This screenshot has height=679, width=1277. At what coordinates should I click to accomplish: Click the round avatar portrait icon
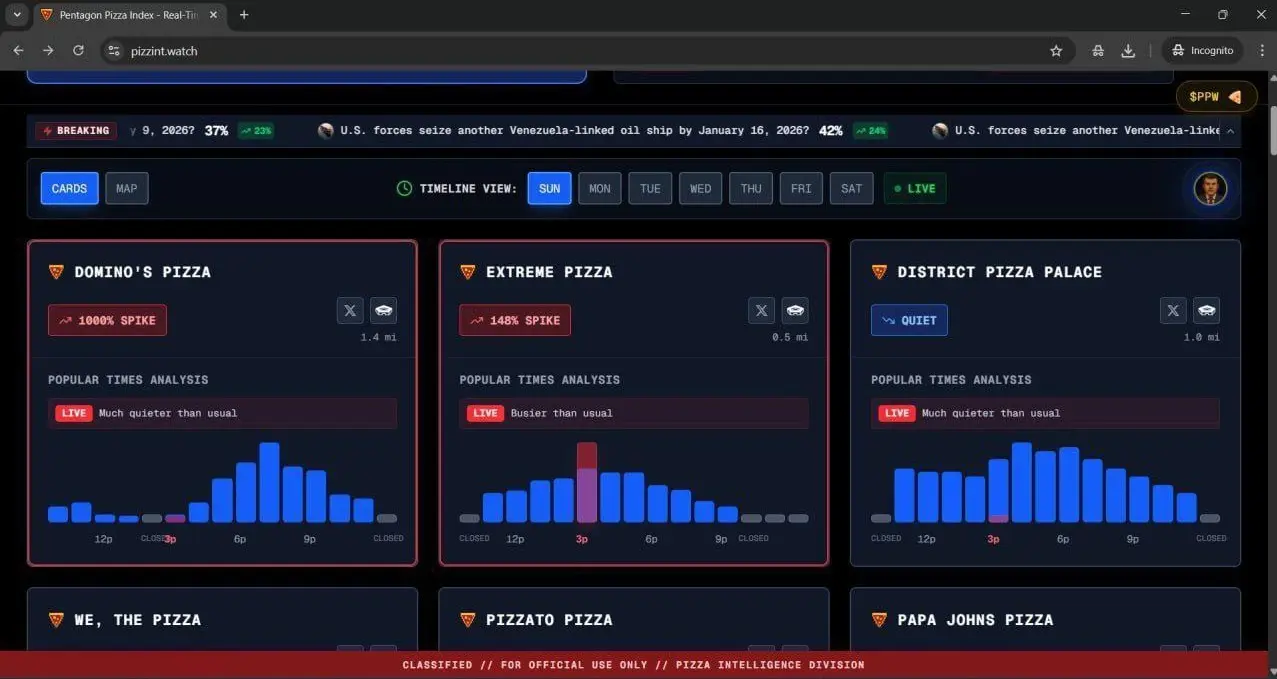tap(1210, 188)
